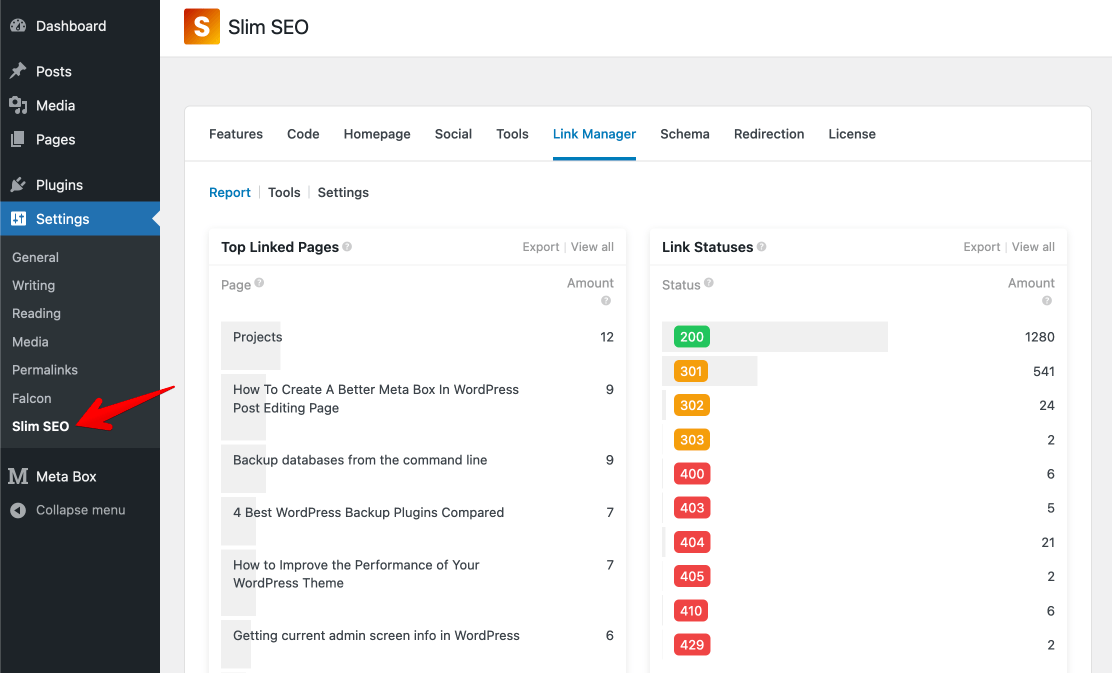Screen dimensions: 1112x673
Task: Open the License tab
Action: tap(852, 134)
